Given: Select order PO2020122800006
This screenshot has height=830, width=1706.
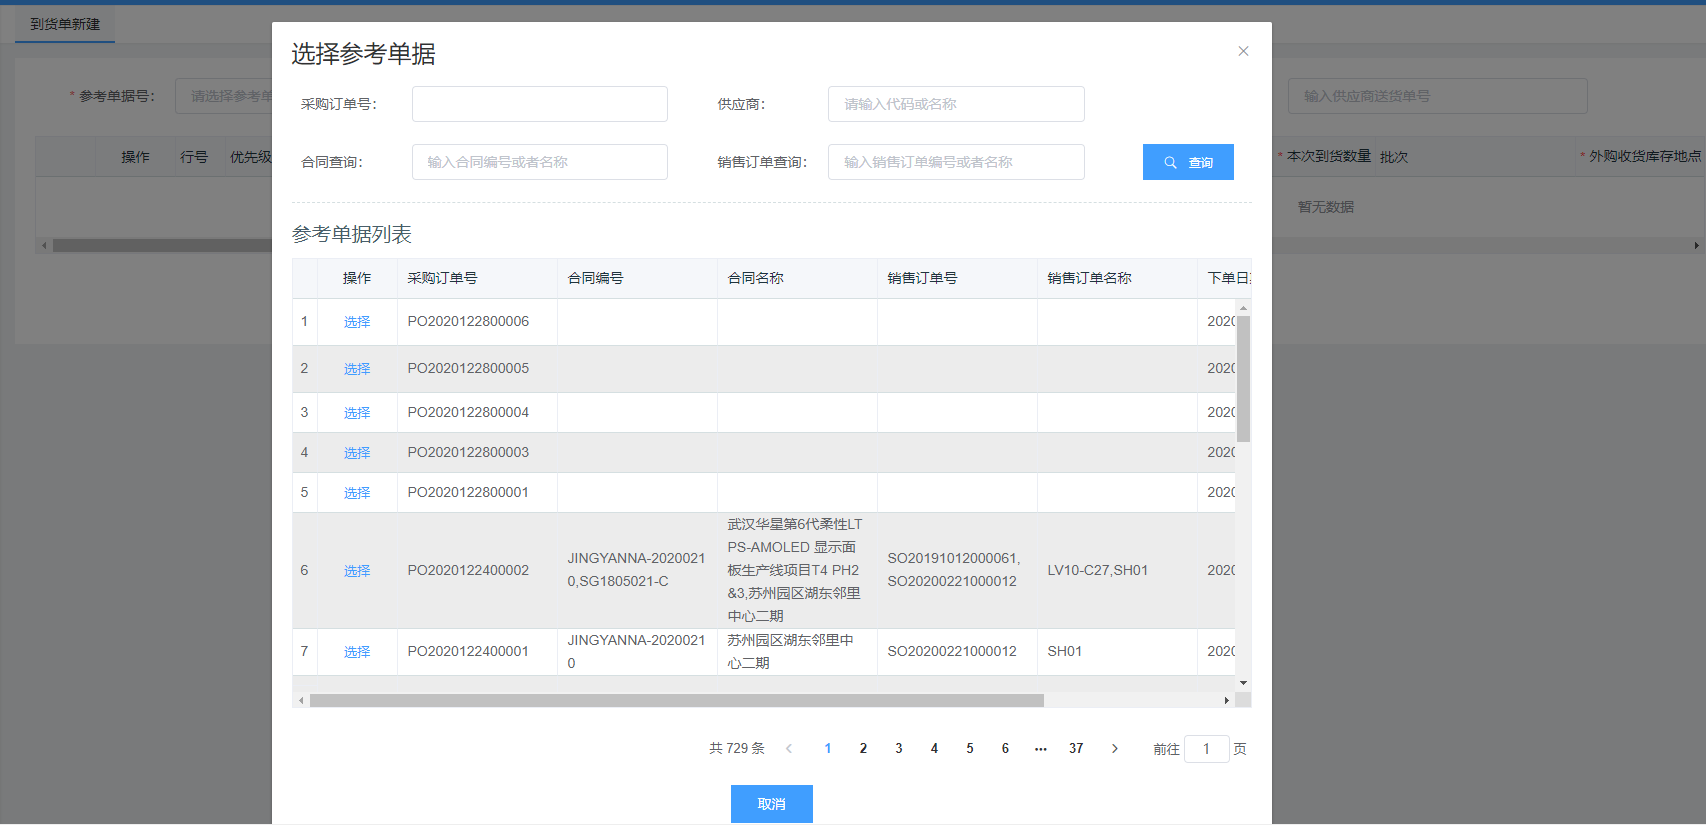Looking at the screenshot, I should pos(357,322).
